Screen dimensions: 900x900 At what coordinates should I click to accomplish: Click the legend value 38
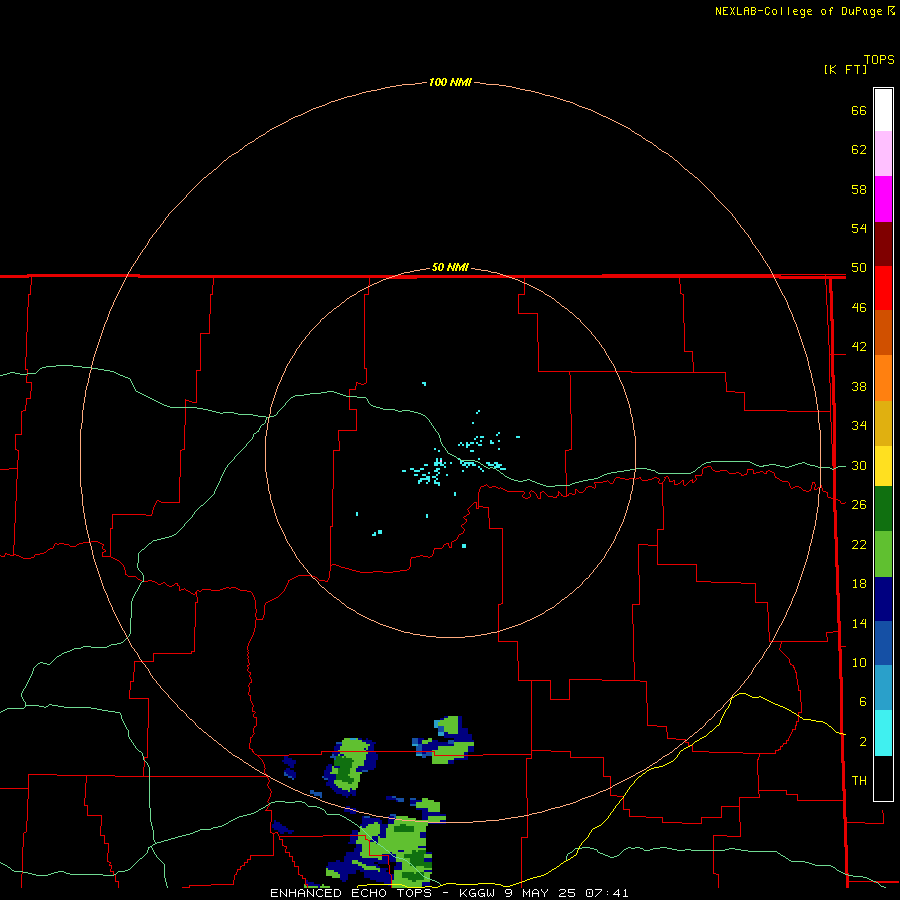859,387
